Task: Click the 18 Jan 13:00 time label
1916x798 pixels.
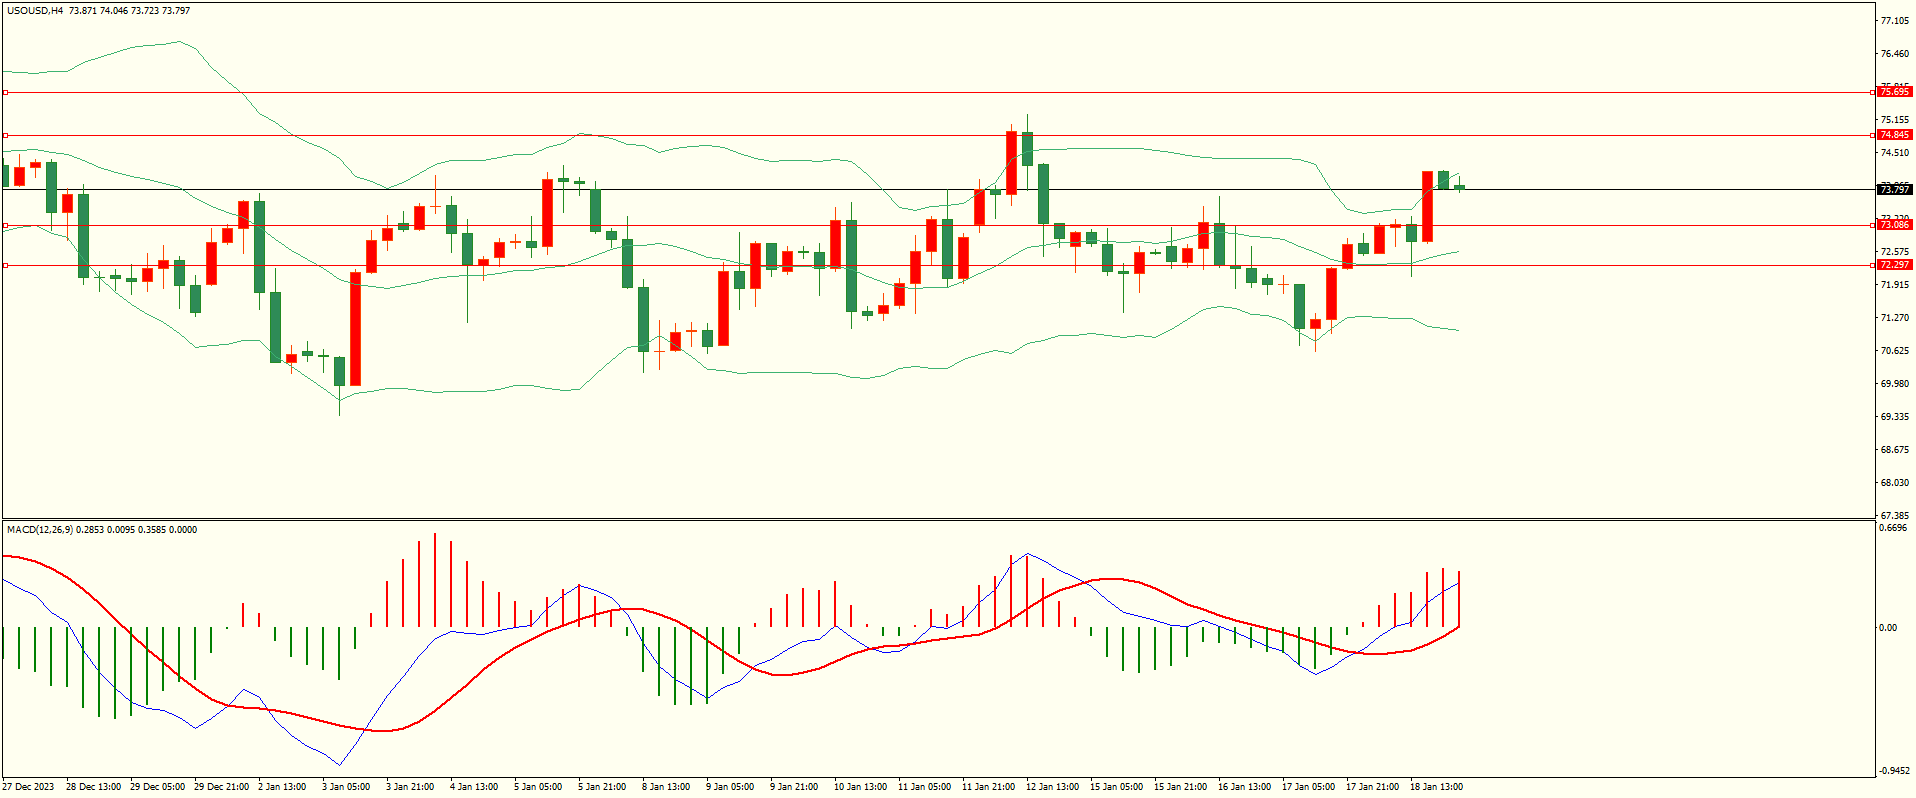Action: pos(1436,787)
